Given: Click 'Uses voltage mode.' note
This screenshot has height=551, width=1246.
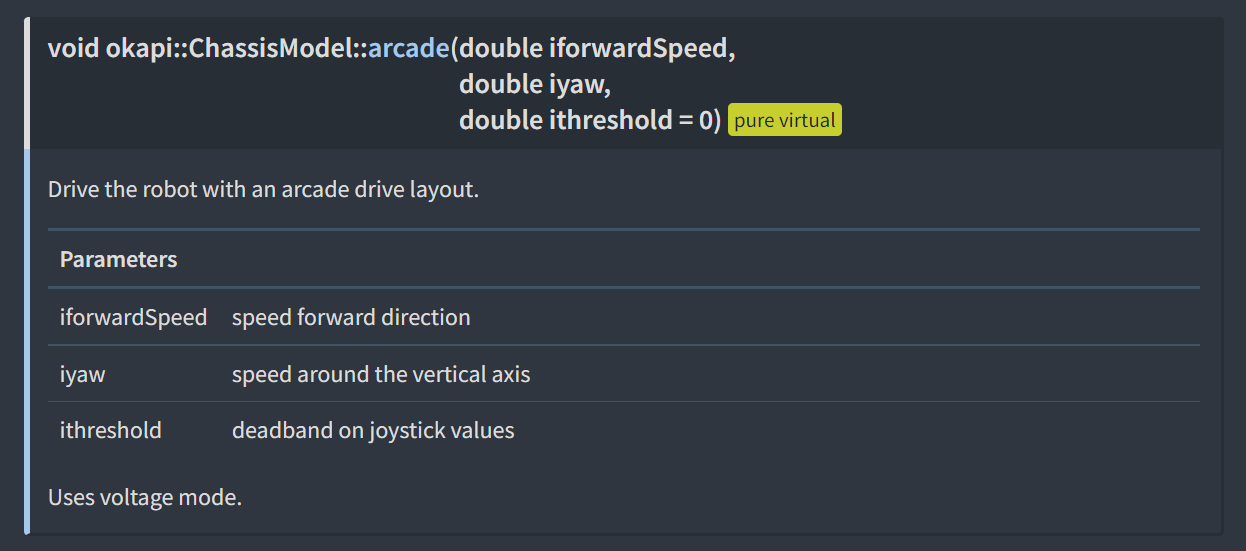Looking at the screenshot, I should coord(145,497).
